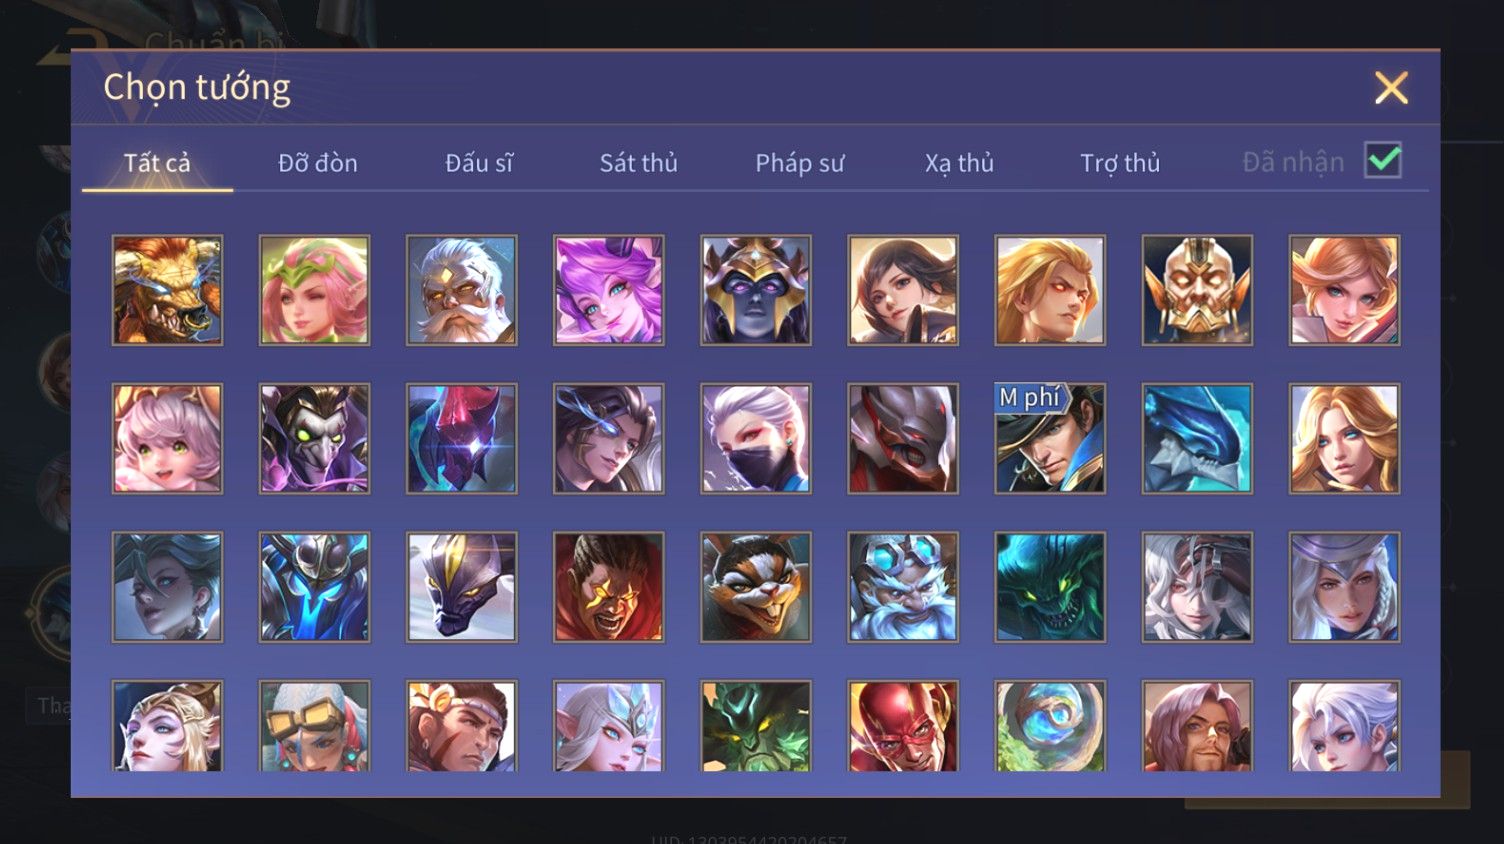The height and width of the screenshot is (844, 1504).
Task: Pick the masked white-haired ninja hero
Action: coord(756,438)
